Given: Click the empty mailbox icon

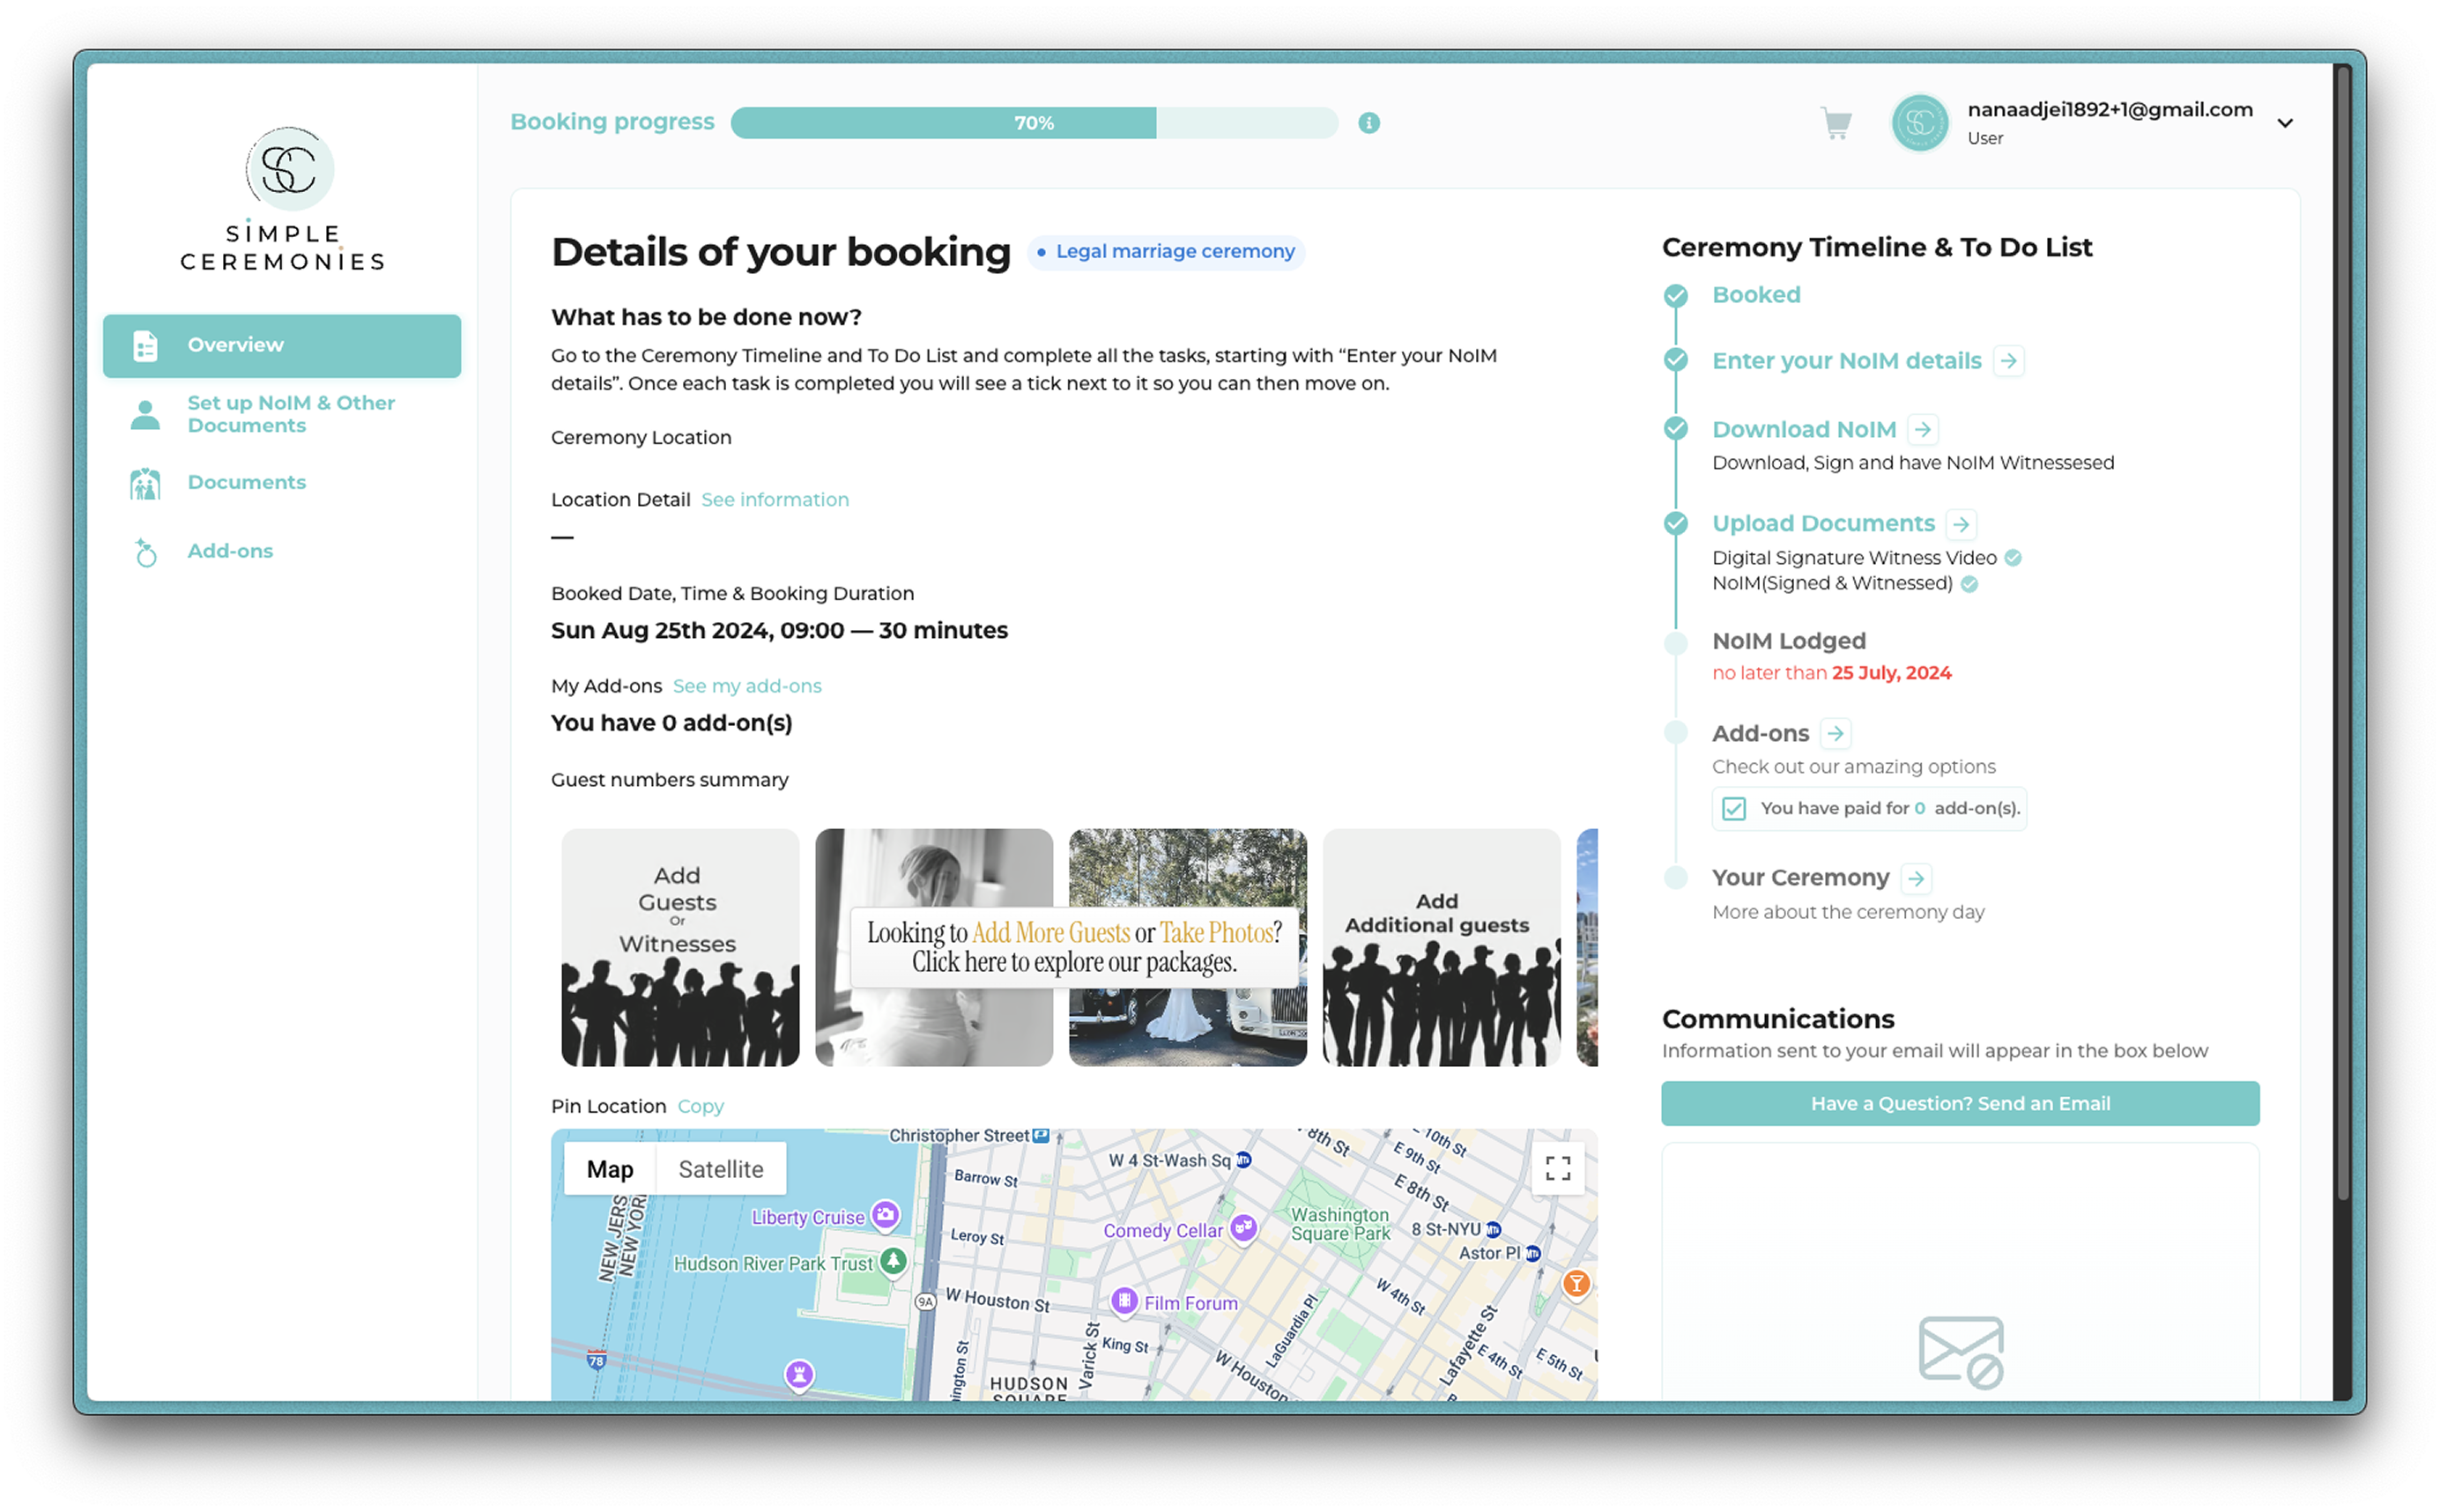Looking at the screenshot, I should (1960, 1352).
